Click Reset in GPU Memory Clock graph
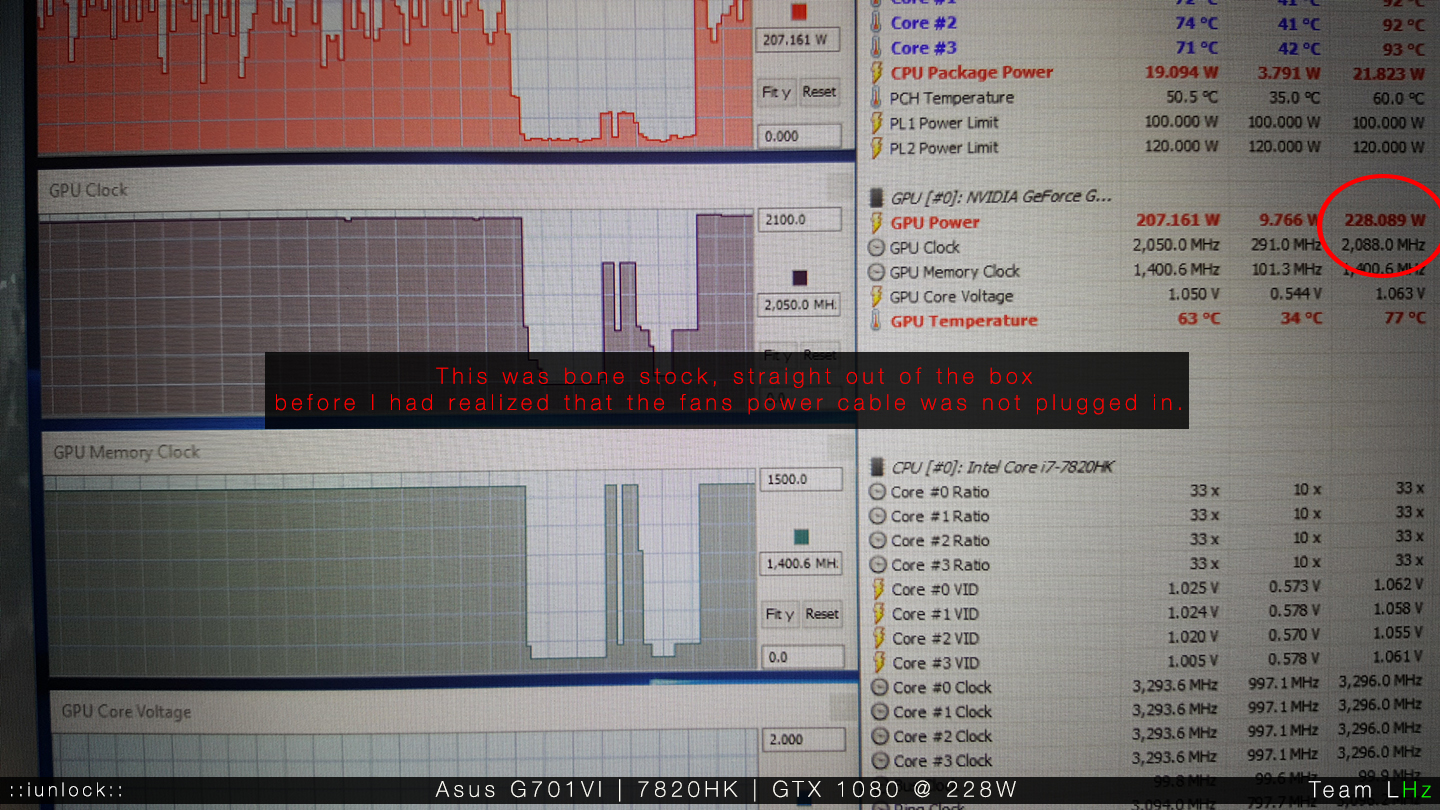The height and width of the screenshot is (810, 1440). pos(822,614)
